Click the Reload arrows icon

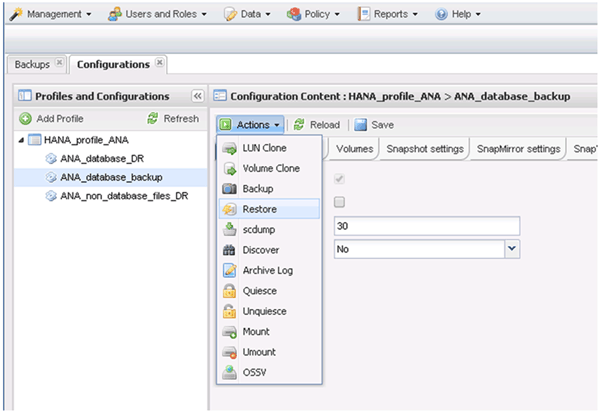coord(299,125)
